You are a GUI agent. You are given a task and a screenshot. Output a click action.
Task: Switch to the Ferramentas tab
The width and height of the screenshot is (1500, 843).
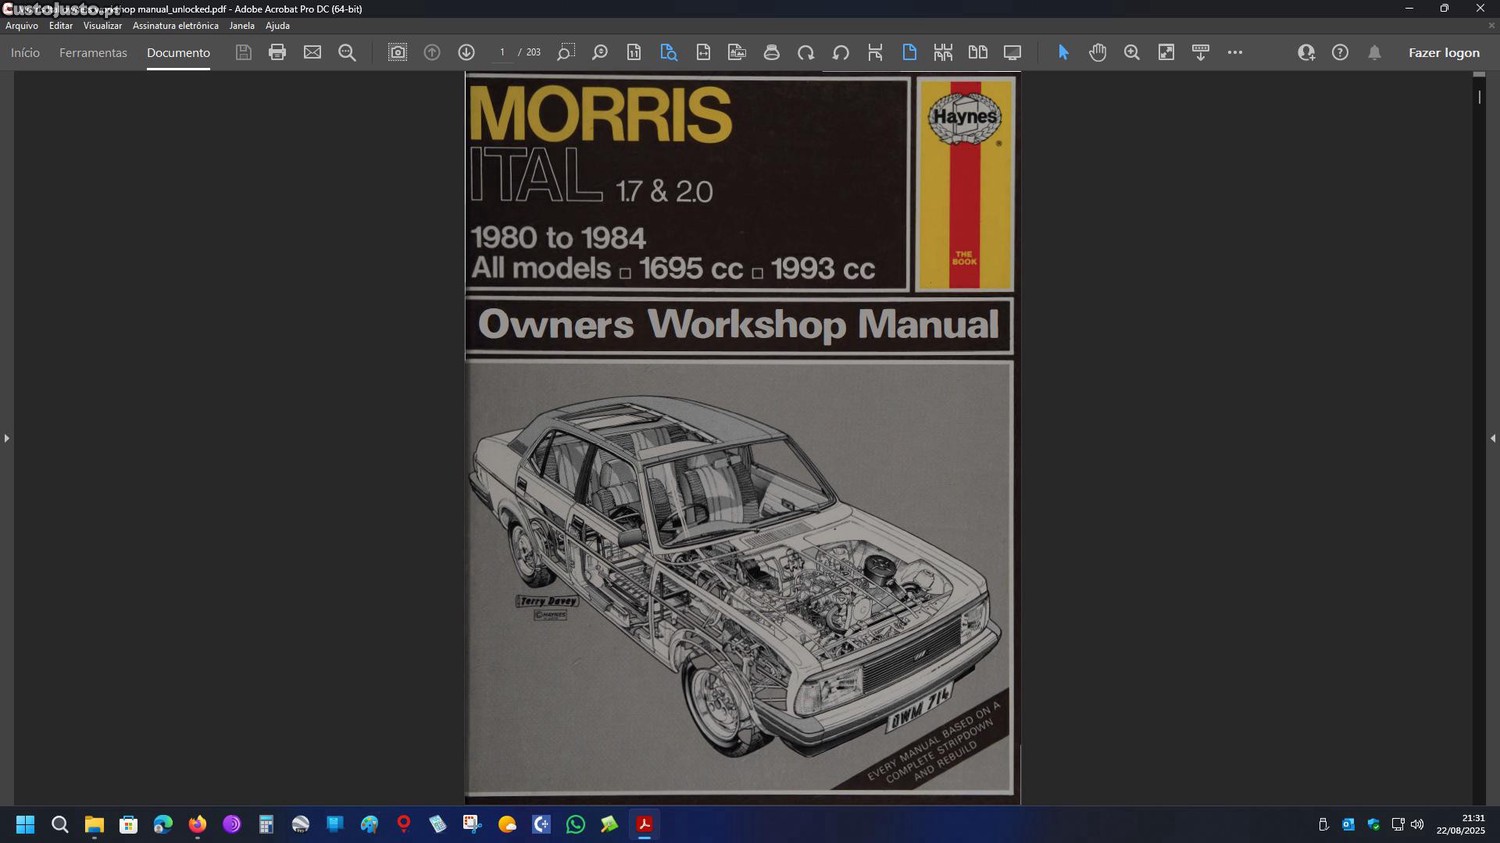click(93, 53)
